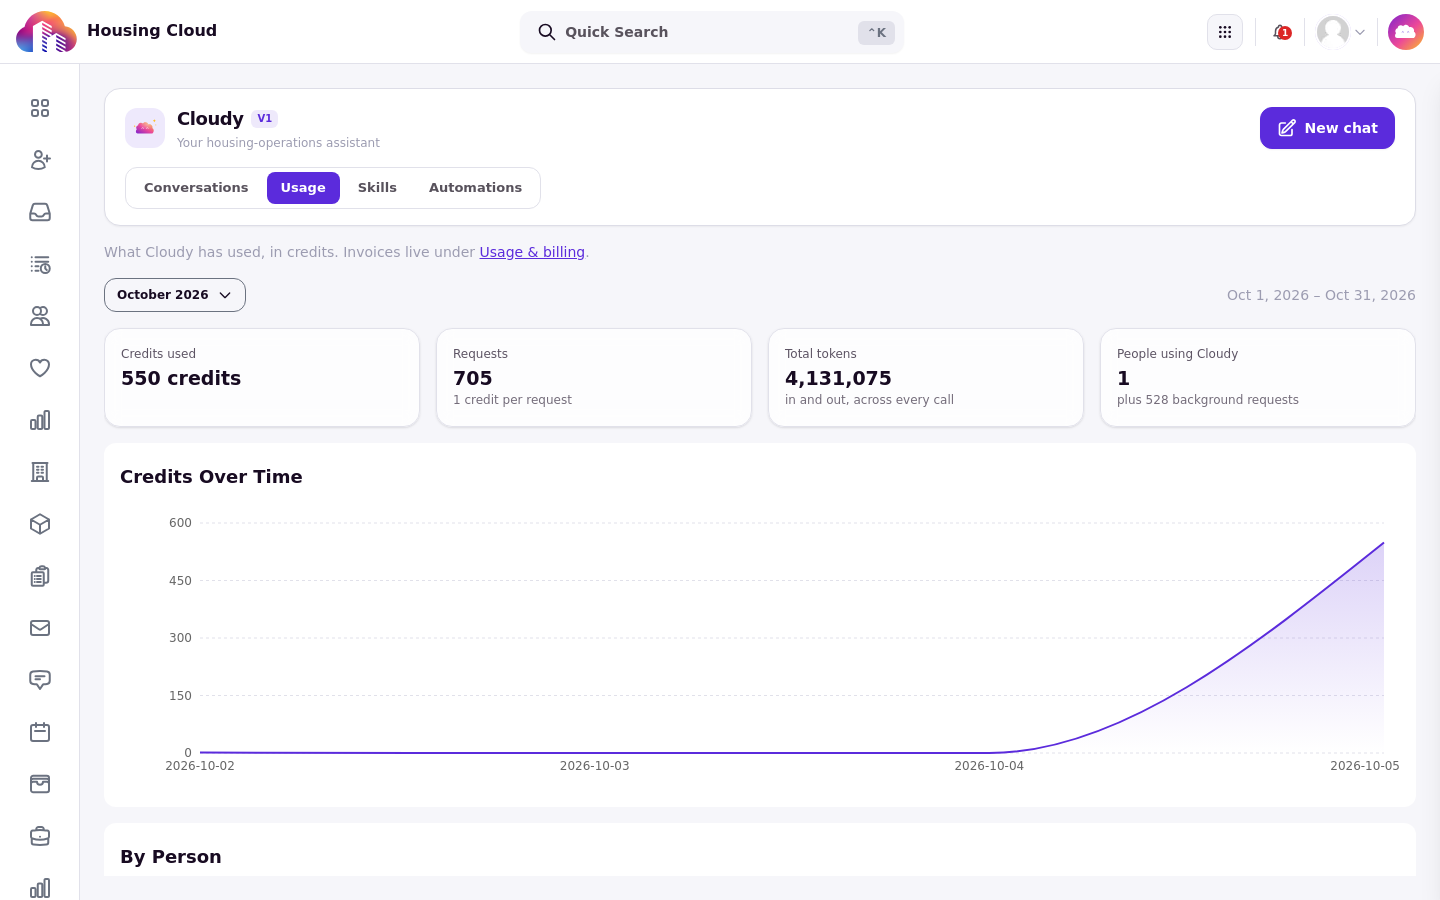The image size is (1440, 900).
Task: Open the building icon in sidebar
Action: point(40,472)
